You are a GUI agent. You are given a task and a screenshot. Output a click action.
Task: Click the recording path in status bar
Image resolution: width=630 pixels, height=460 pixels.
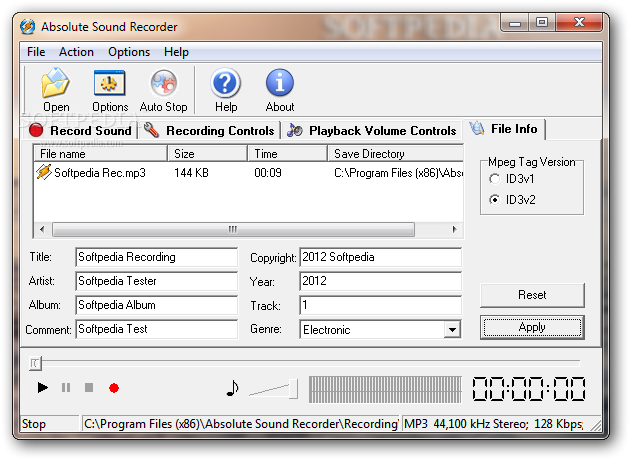[x=241, y=424]
